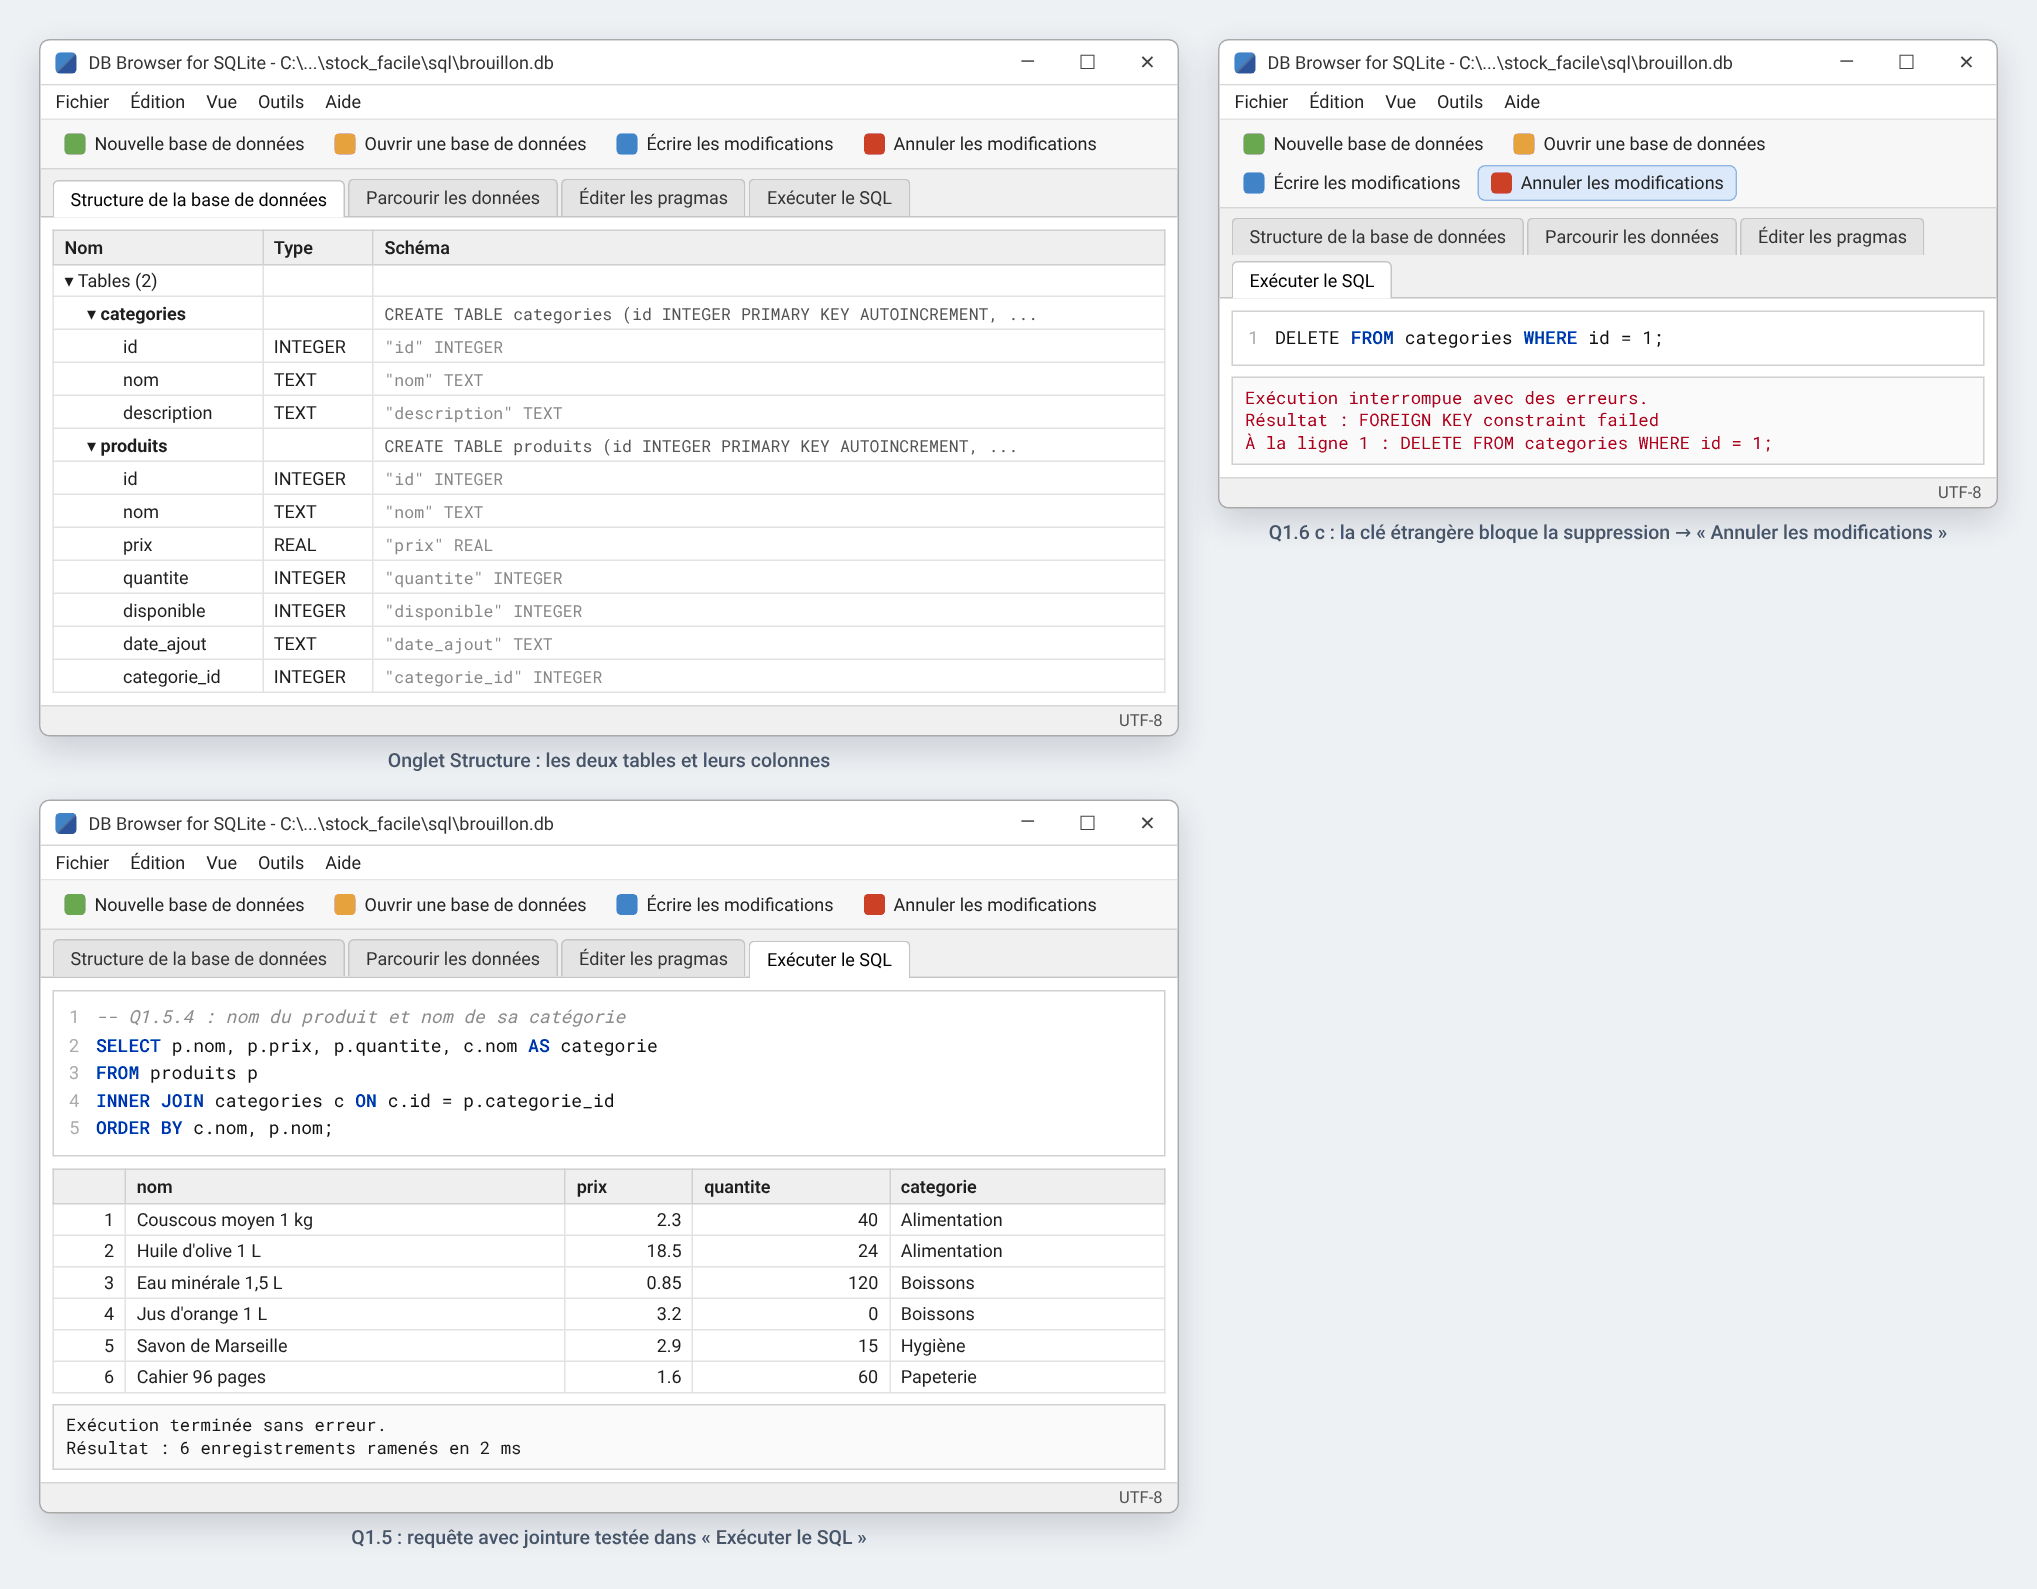Collapse the categories table node
The image size is (2037, 1589).
click(91, 315)
